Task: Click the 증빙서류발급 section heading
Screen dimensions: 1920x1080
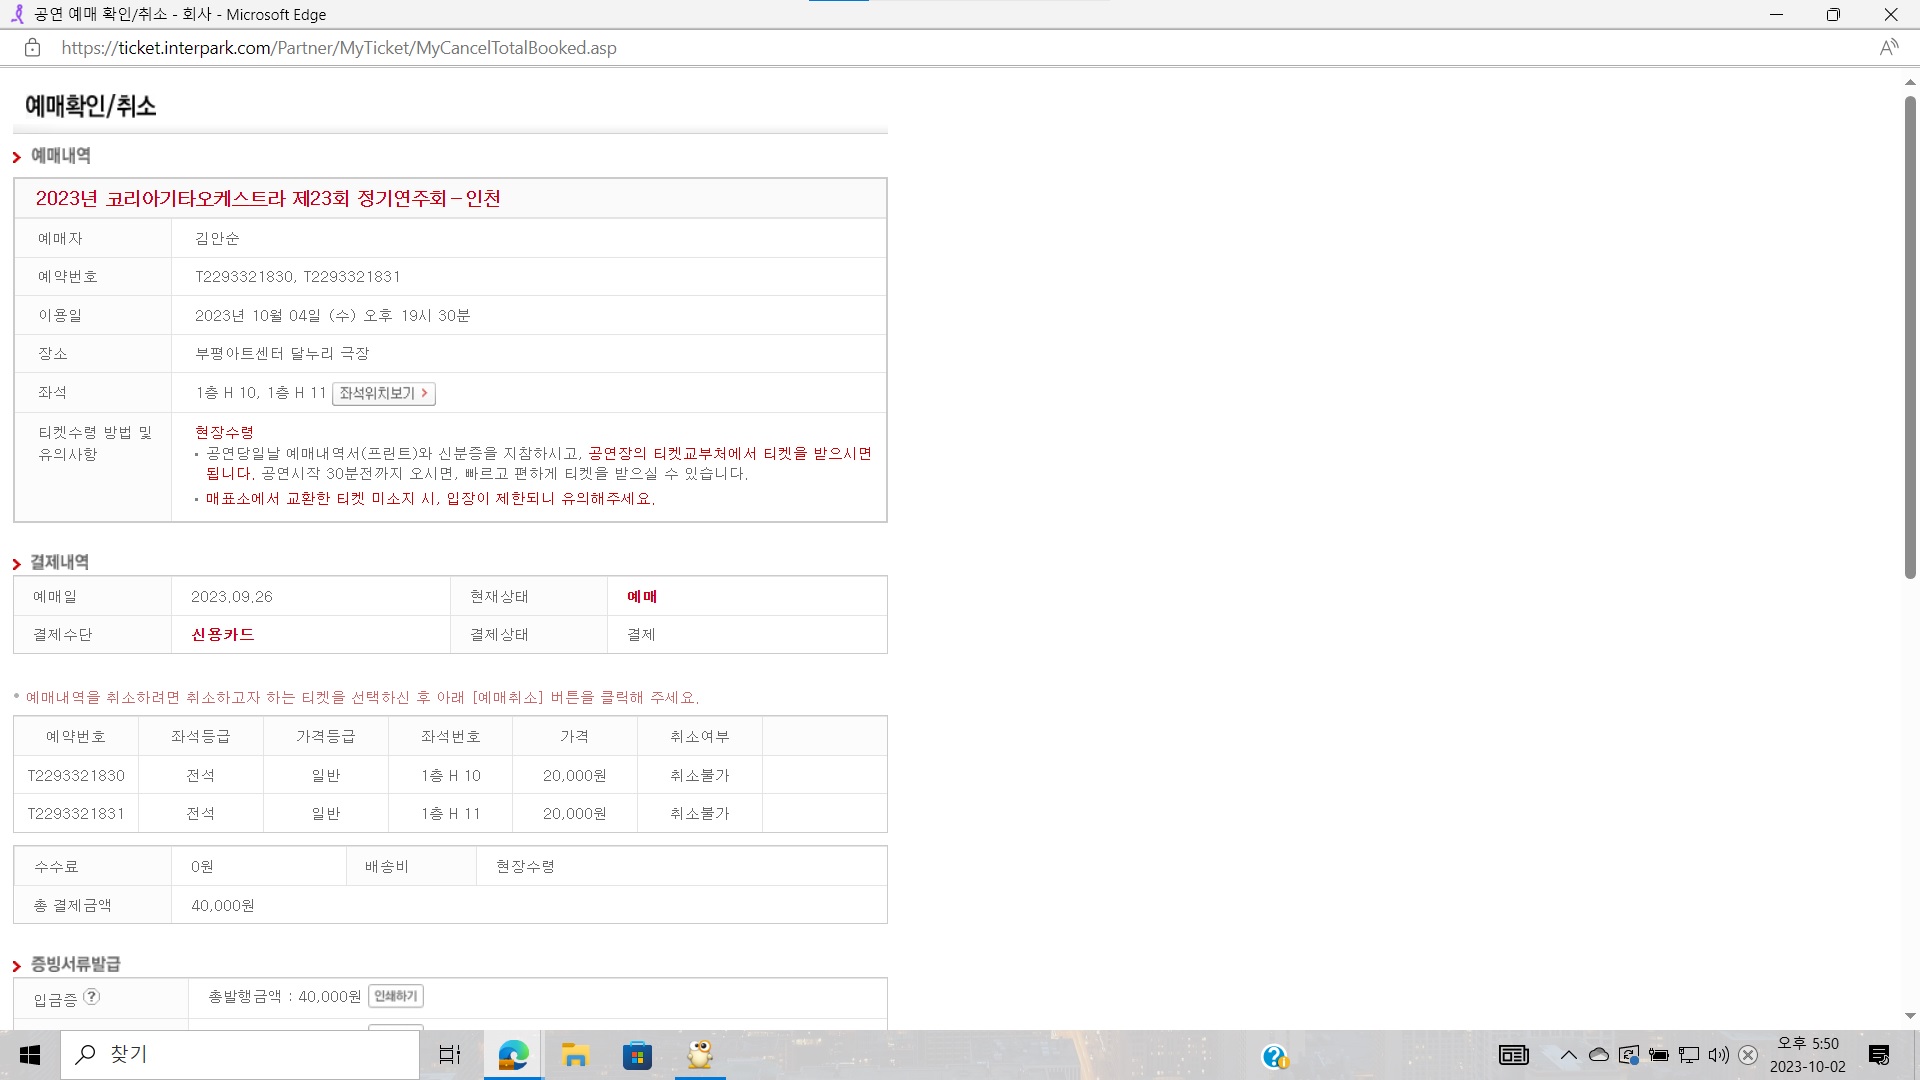Action: (x=75, y=964)
